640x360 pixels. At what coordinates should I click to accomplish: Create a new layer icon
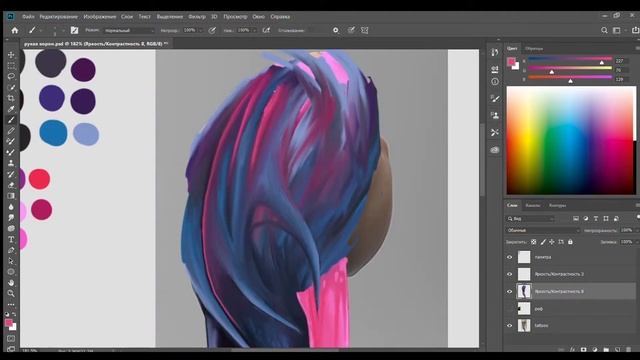pos(617,350)
